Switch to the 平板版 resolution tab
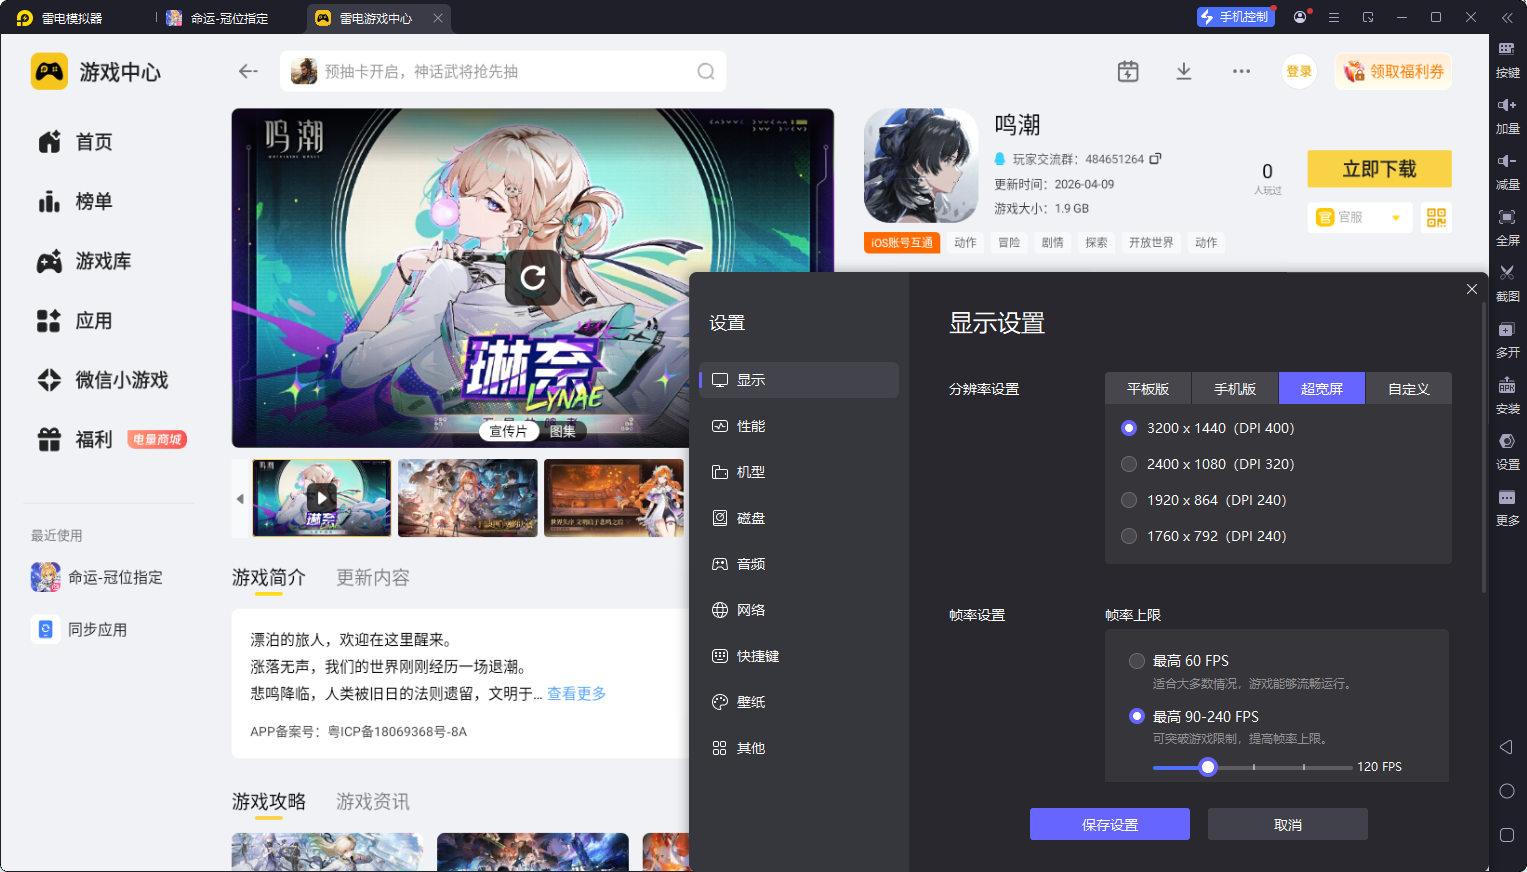Image resolution: width=1527 pixels, height=872 pixels. tap(1148, 389)
